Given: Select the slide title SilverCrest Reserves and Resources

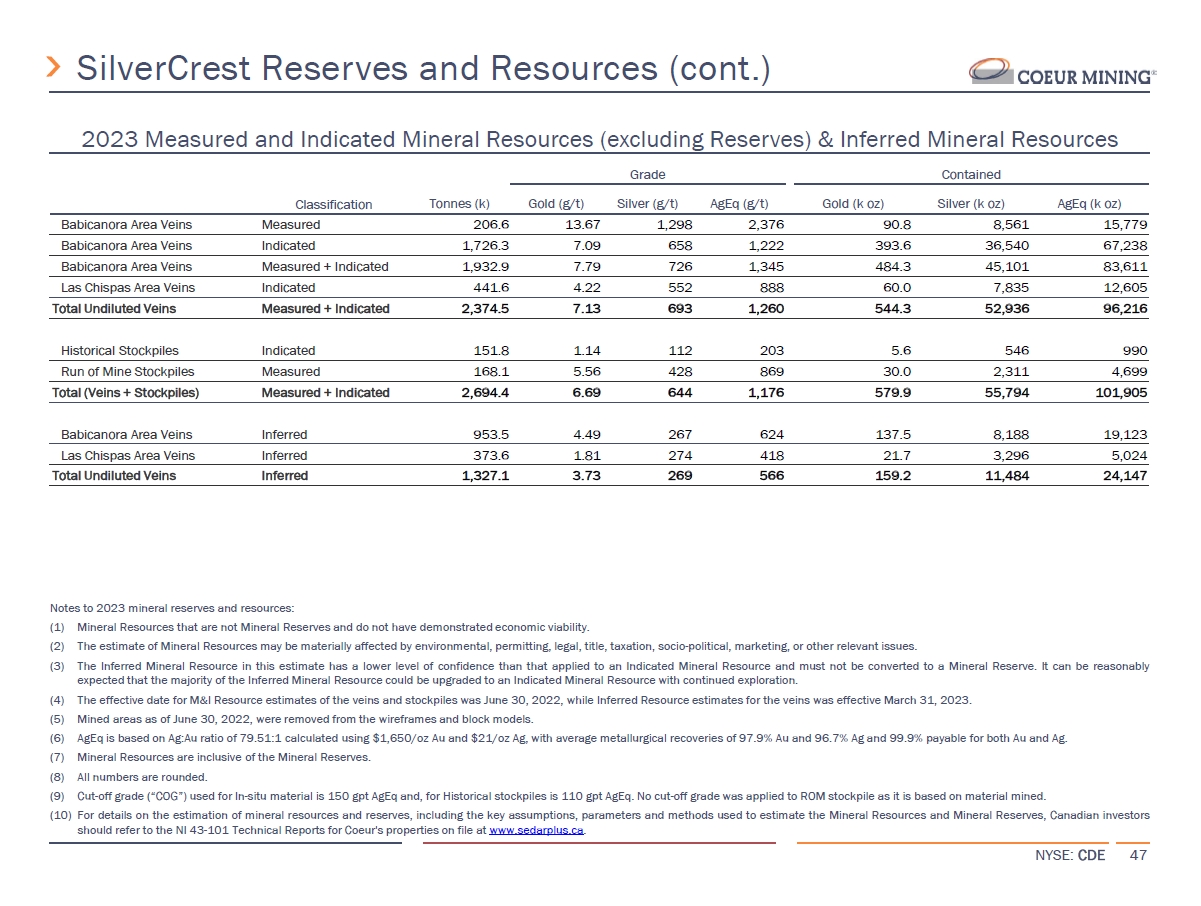Looking at the screenshot, I should click(422, 69).
